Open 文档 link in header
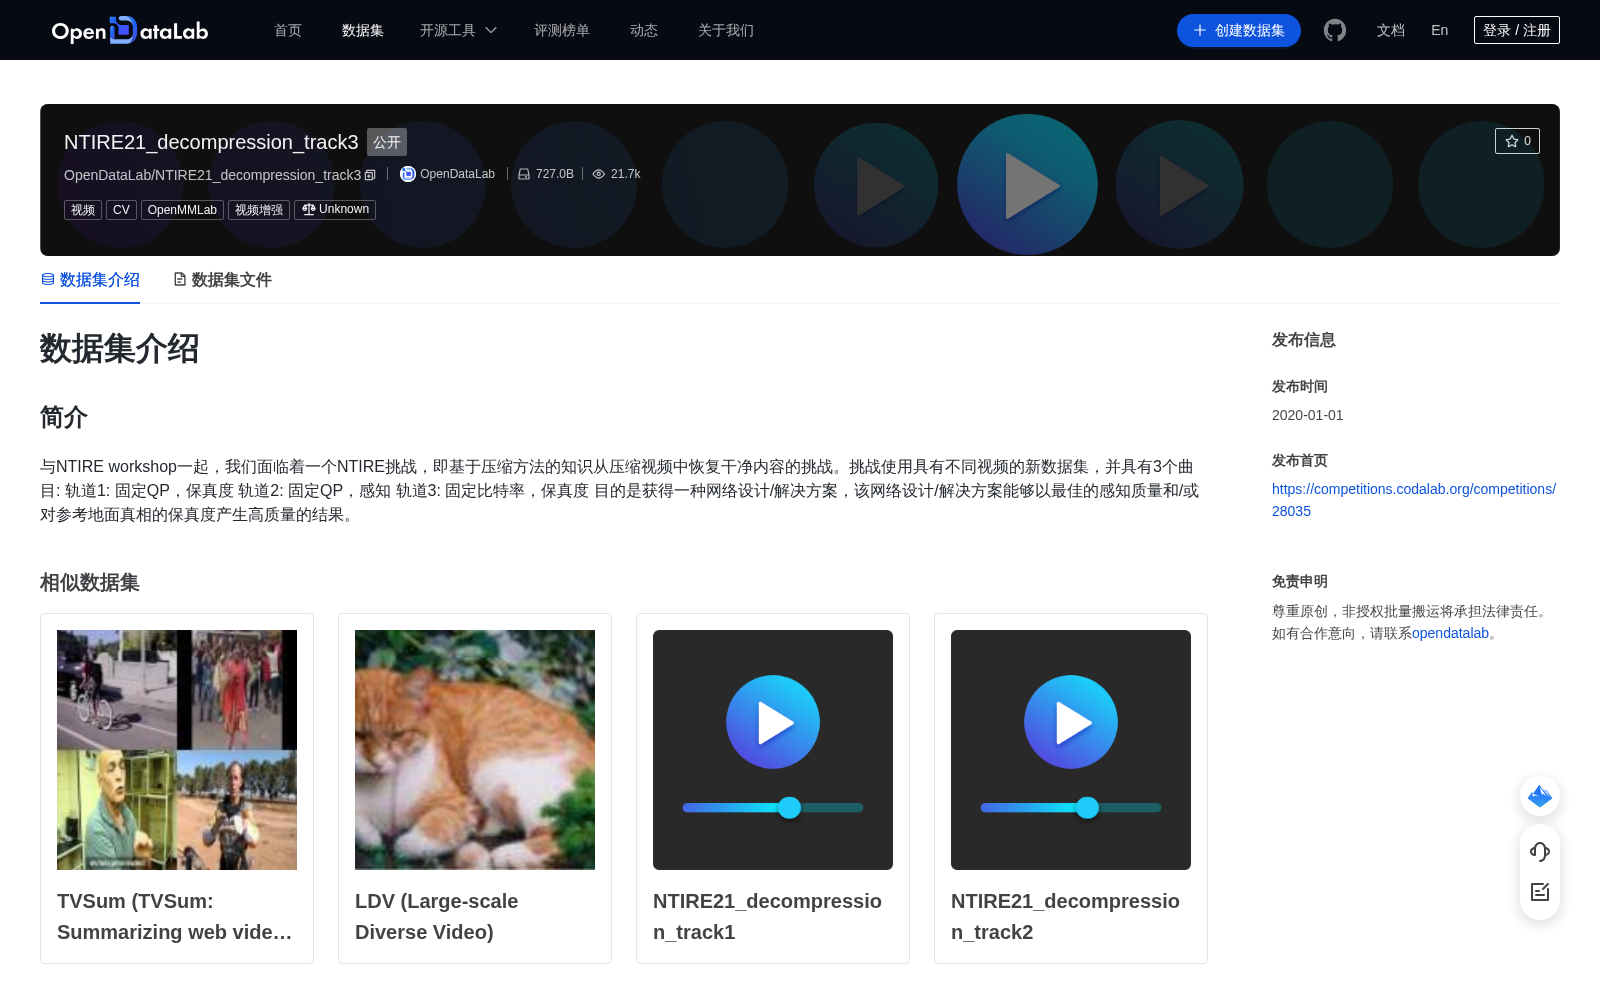Image resolution: width=1600 pixels, height=1000 pixels. (x=1391, y=30)
